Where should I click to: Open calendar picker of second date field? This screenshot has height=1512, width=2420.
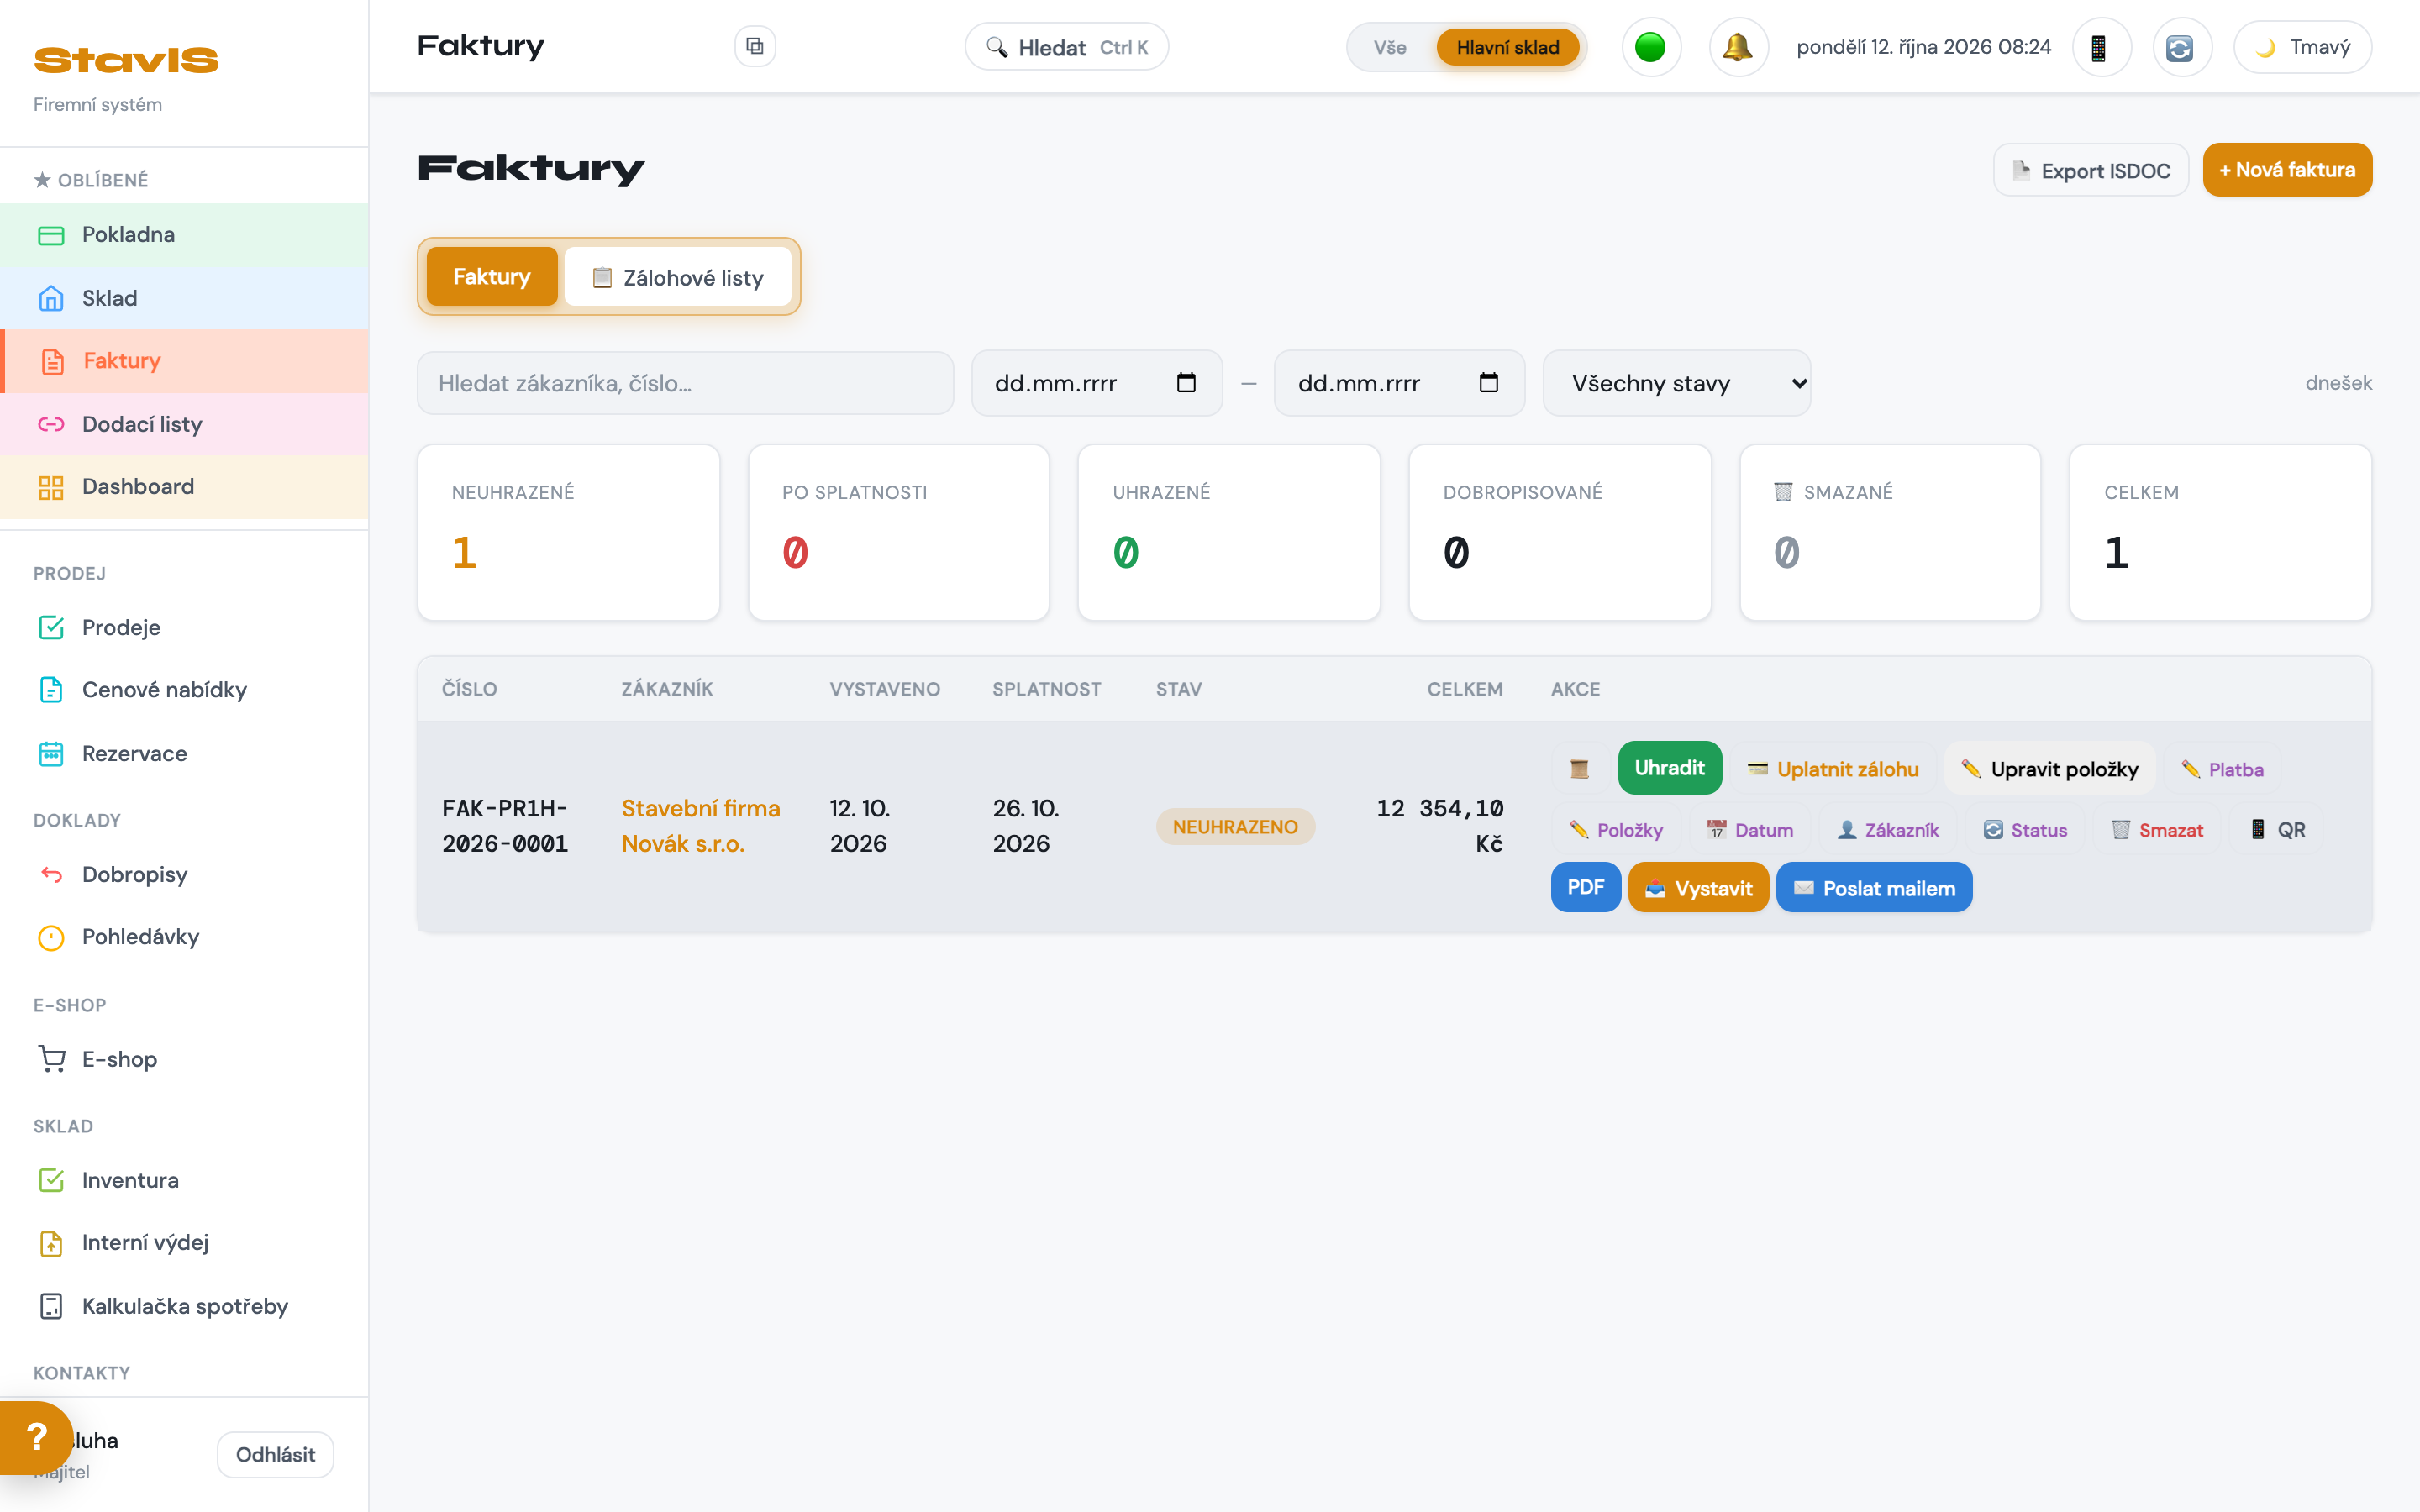pos(1488,383)
